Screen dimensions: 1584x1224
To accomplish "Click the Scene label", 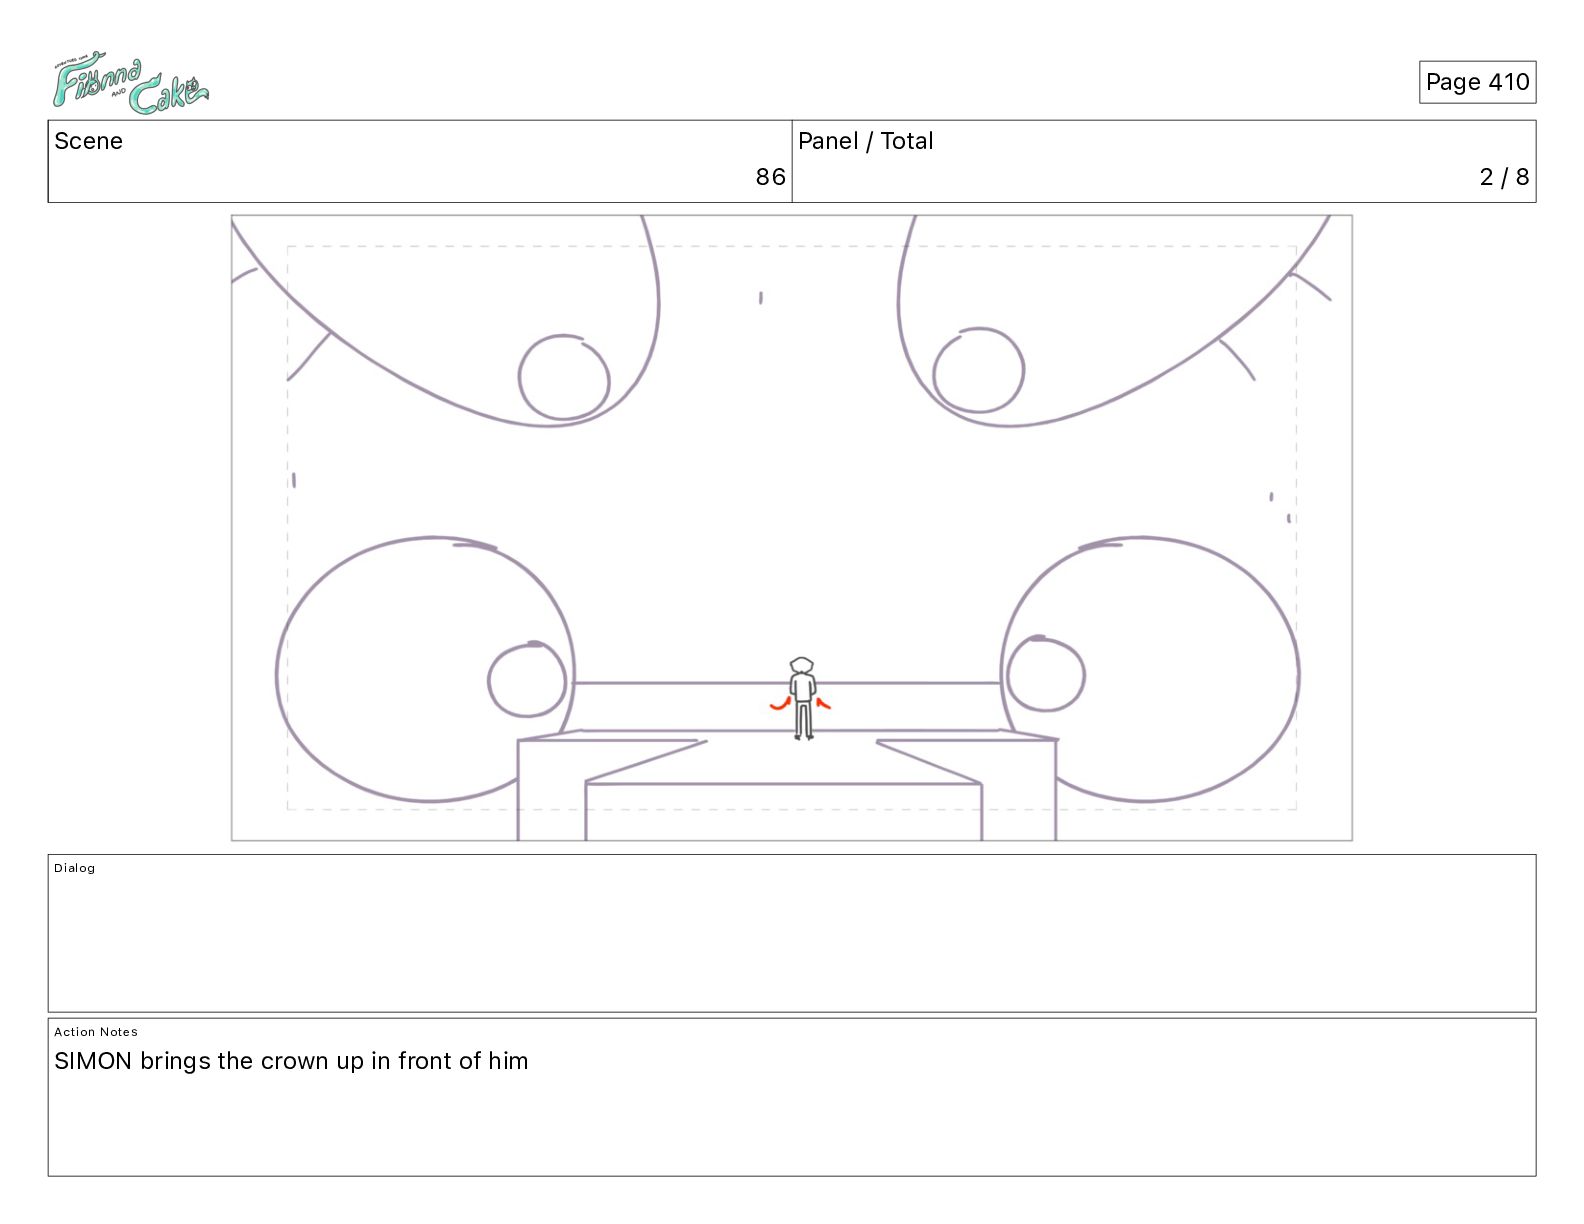I will (x=89, y=141).
